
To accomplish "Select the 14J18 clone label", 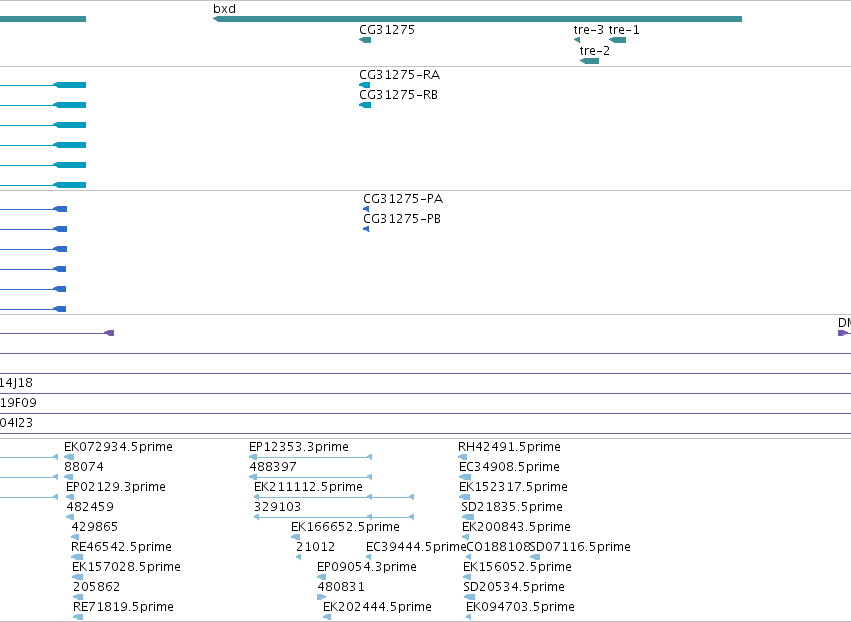I will click(16, 383).
